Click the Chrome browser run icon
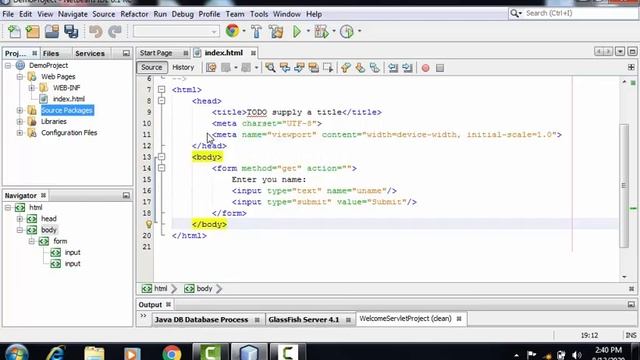The height and width of the screenshot is (360, 640). (x=232, y=31)
